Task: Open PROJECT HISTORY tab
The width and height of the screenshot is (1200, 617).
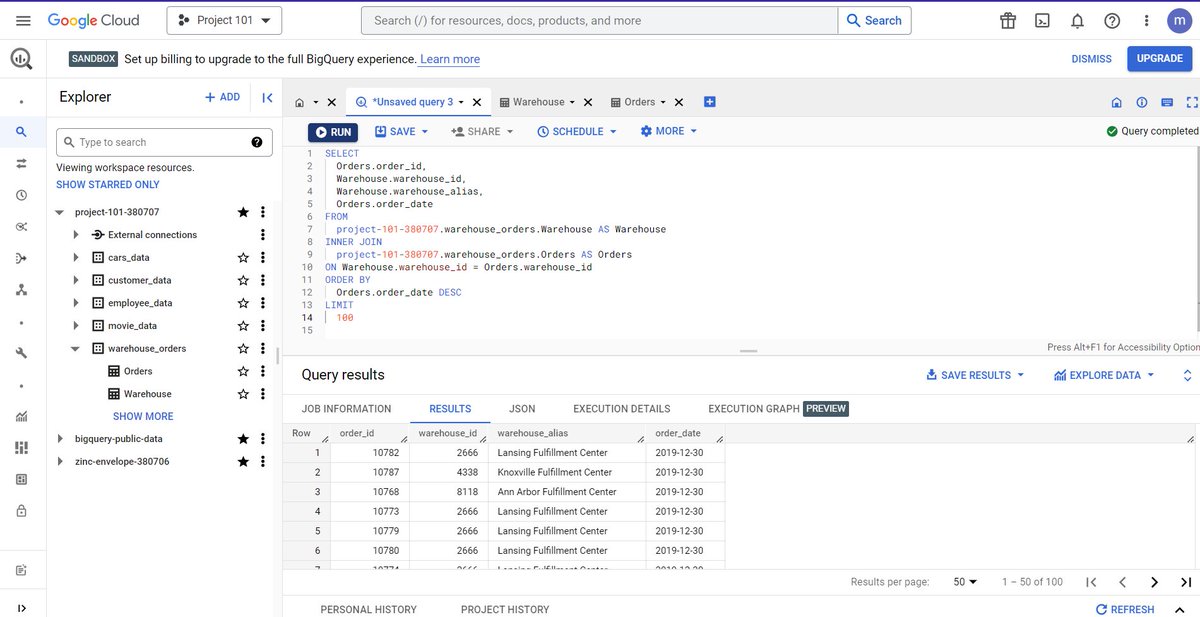Action: 505,609
